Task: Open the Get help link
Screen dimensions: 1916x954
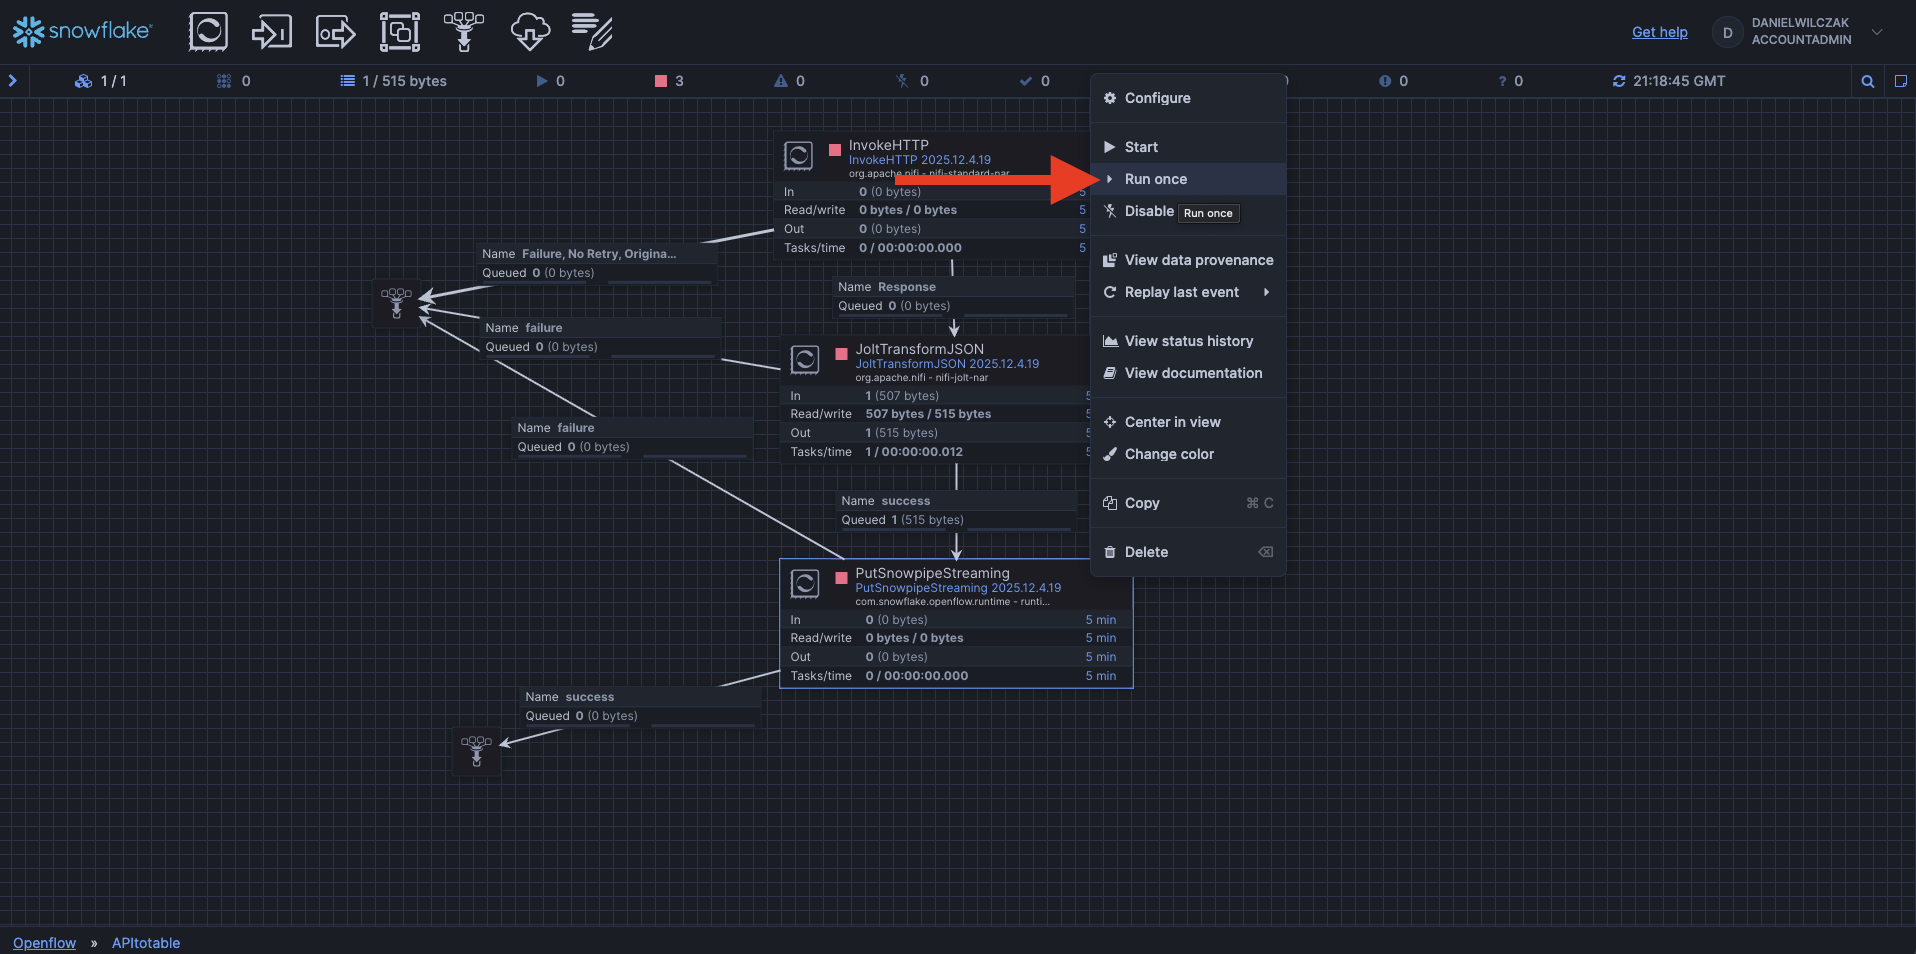Action: coord(1659,32)
